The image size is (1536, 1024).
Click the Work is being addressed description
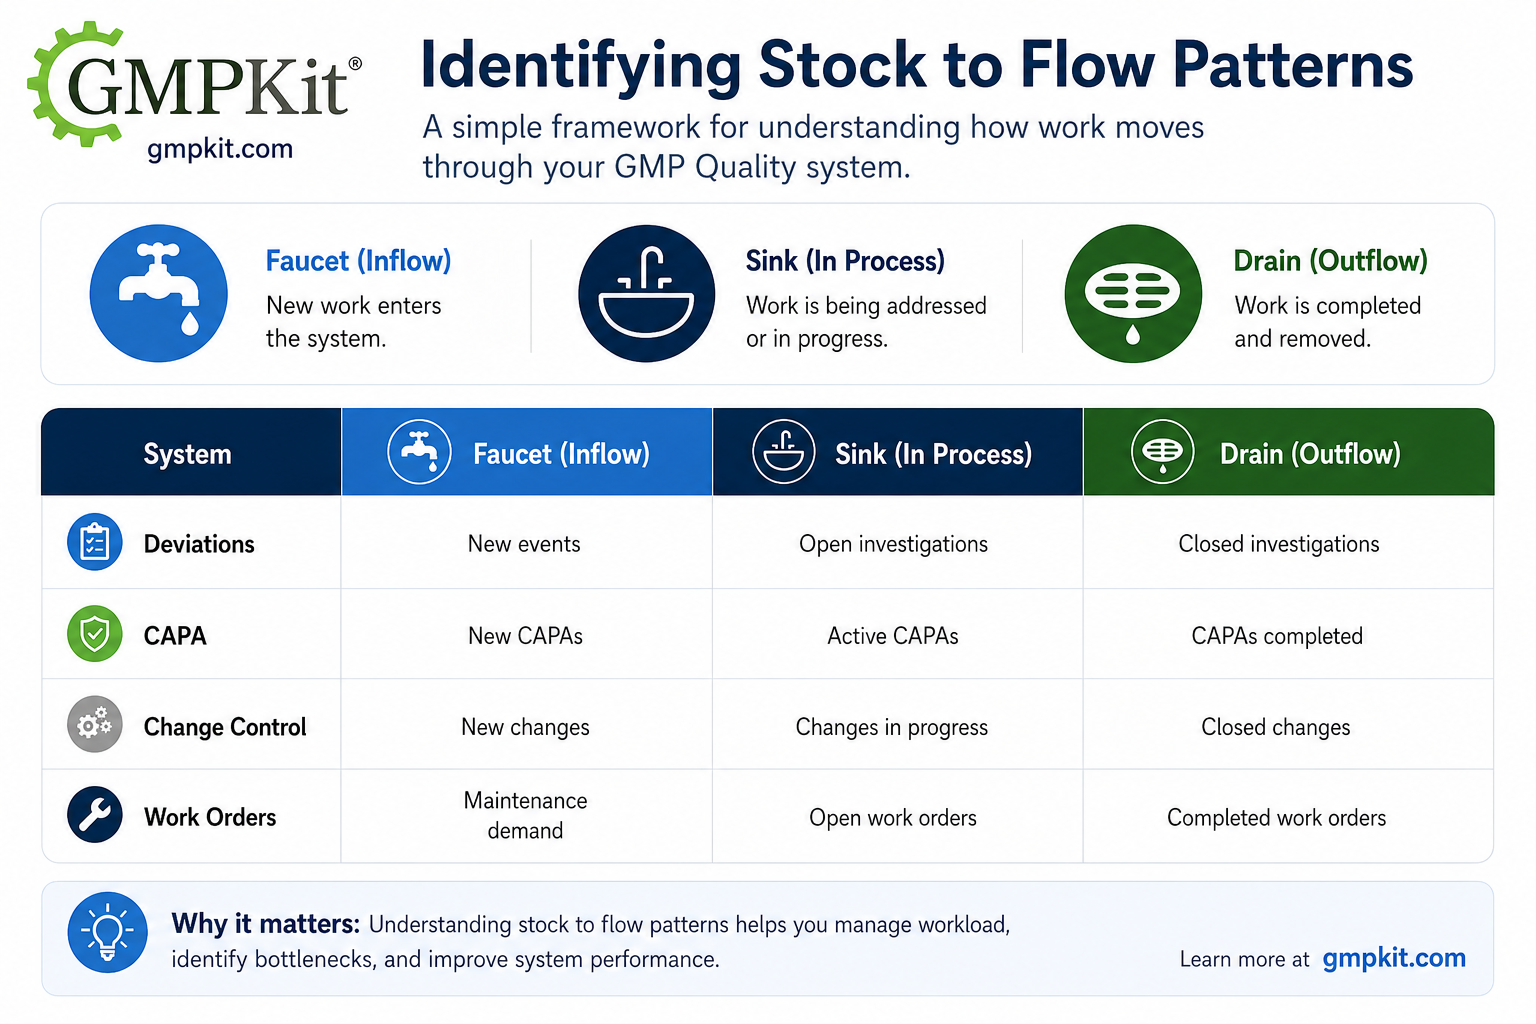[x=866, y=322]
